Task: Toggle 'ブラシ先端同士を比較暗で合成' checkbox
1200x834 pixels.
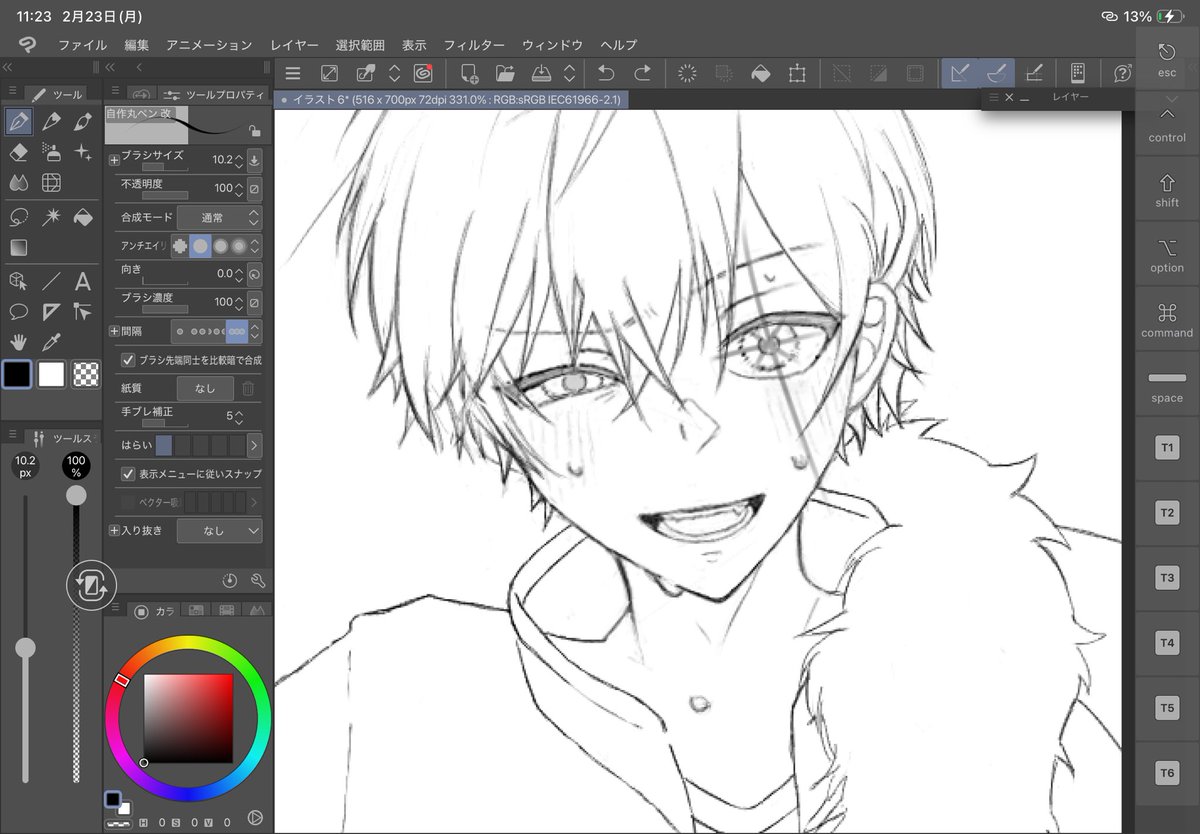Action: (129, 359)
